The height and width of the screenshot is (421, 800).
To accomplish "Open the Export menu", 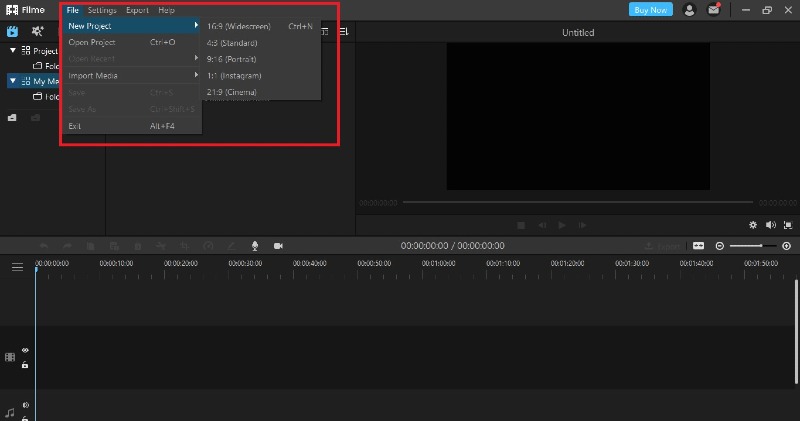I will pos(137,10).
